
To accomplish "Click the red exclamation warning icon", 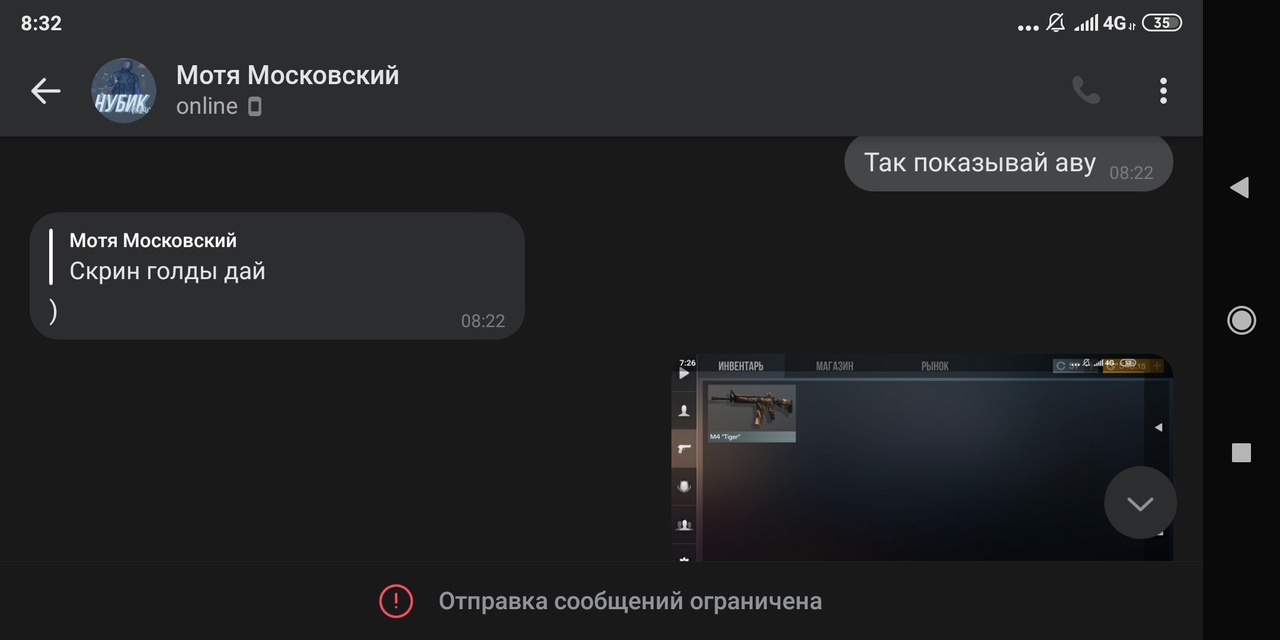I will 396,601.
